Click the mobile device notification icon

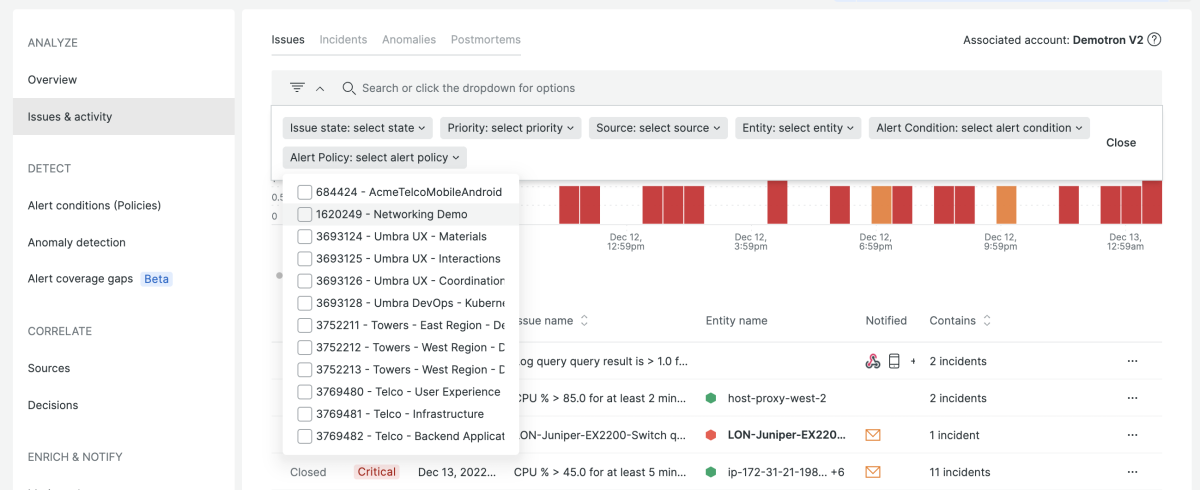click(x=894, y=361)
